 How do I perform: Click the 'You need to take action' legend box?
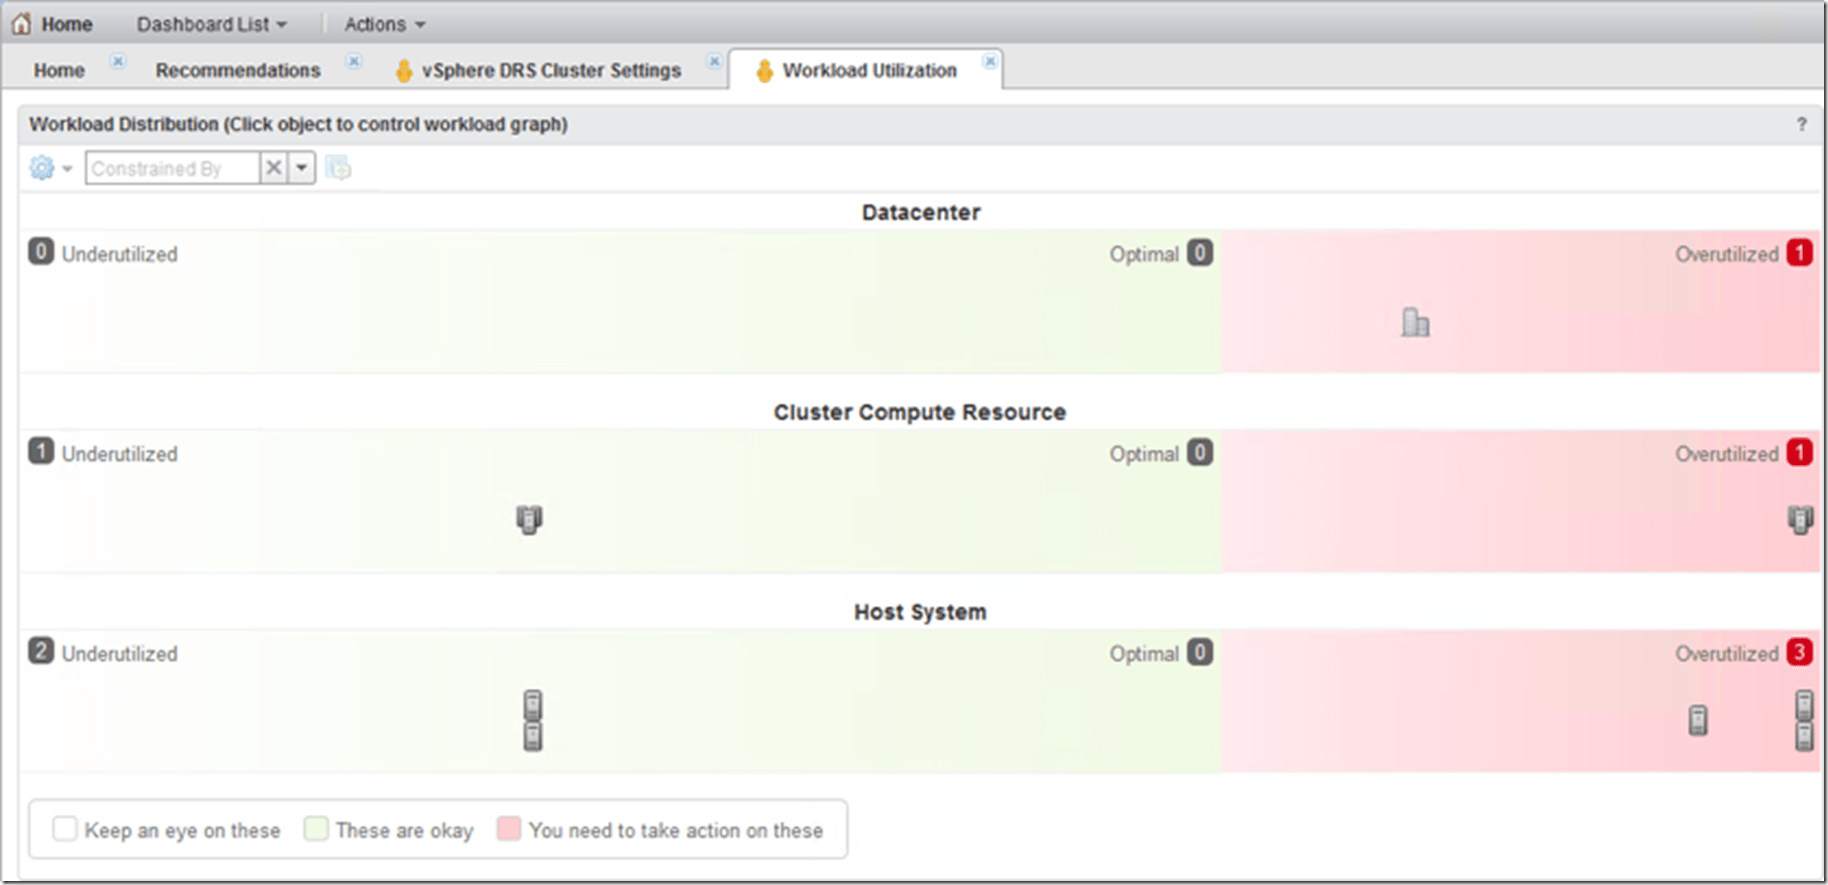click(x=509, y=829)
